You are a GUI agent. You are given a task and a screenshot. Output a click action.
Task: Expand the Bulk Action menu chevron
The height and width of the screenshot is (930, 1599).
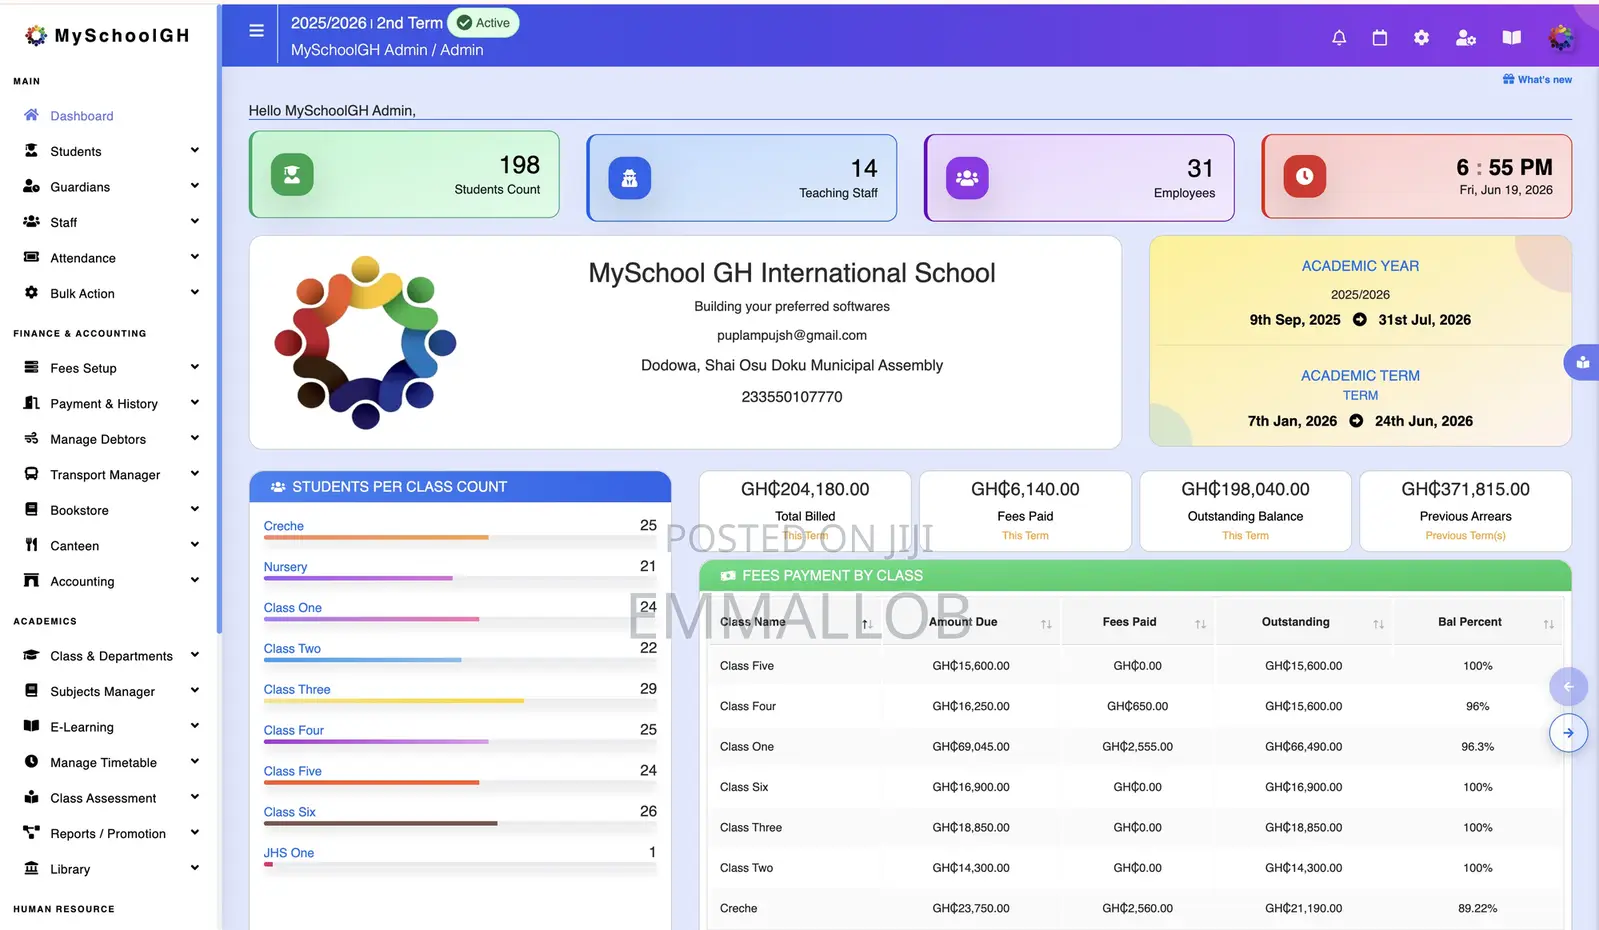click(194, 292)
